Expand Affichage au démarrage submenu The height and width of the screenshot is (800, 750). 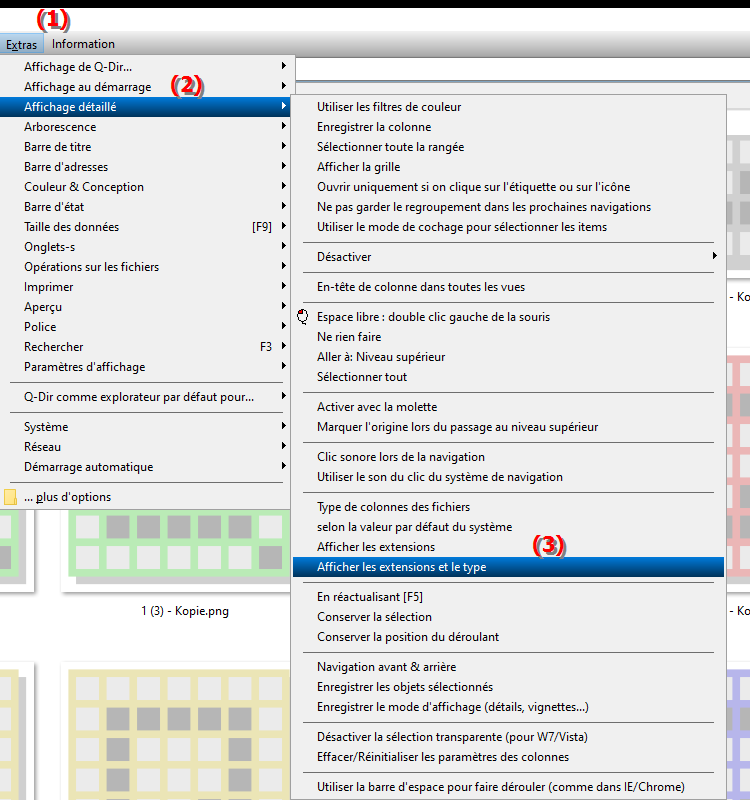(145, 87)
